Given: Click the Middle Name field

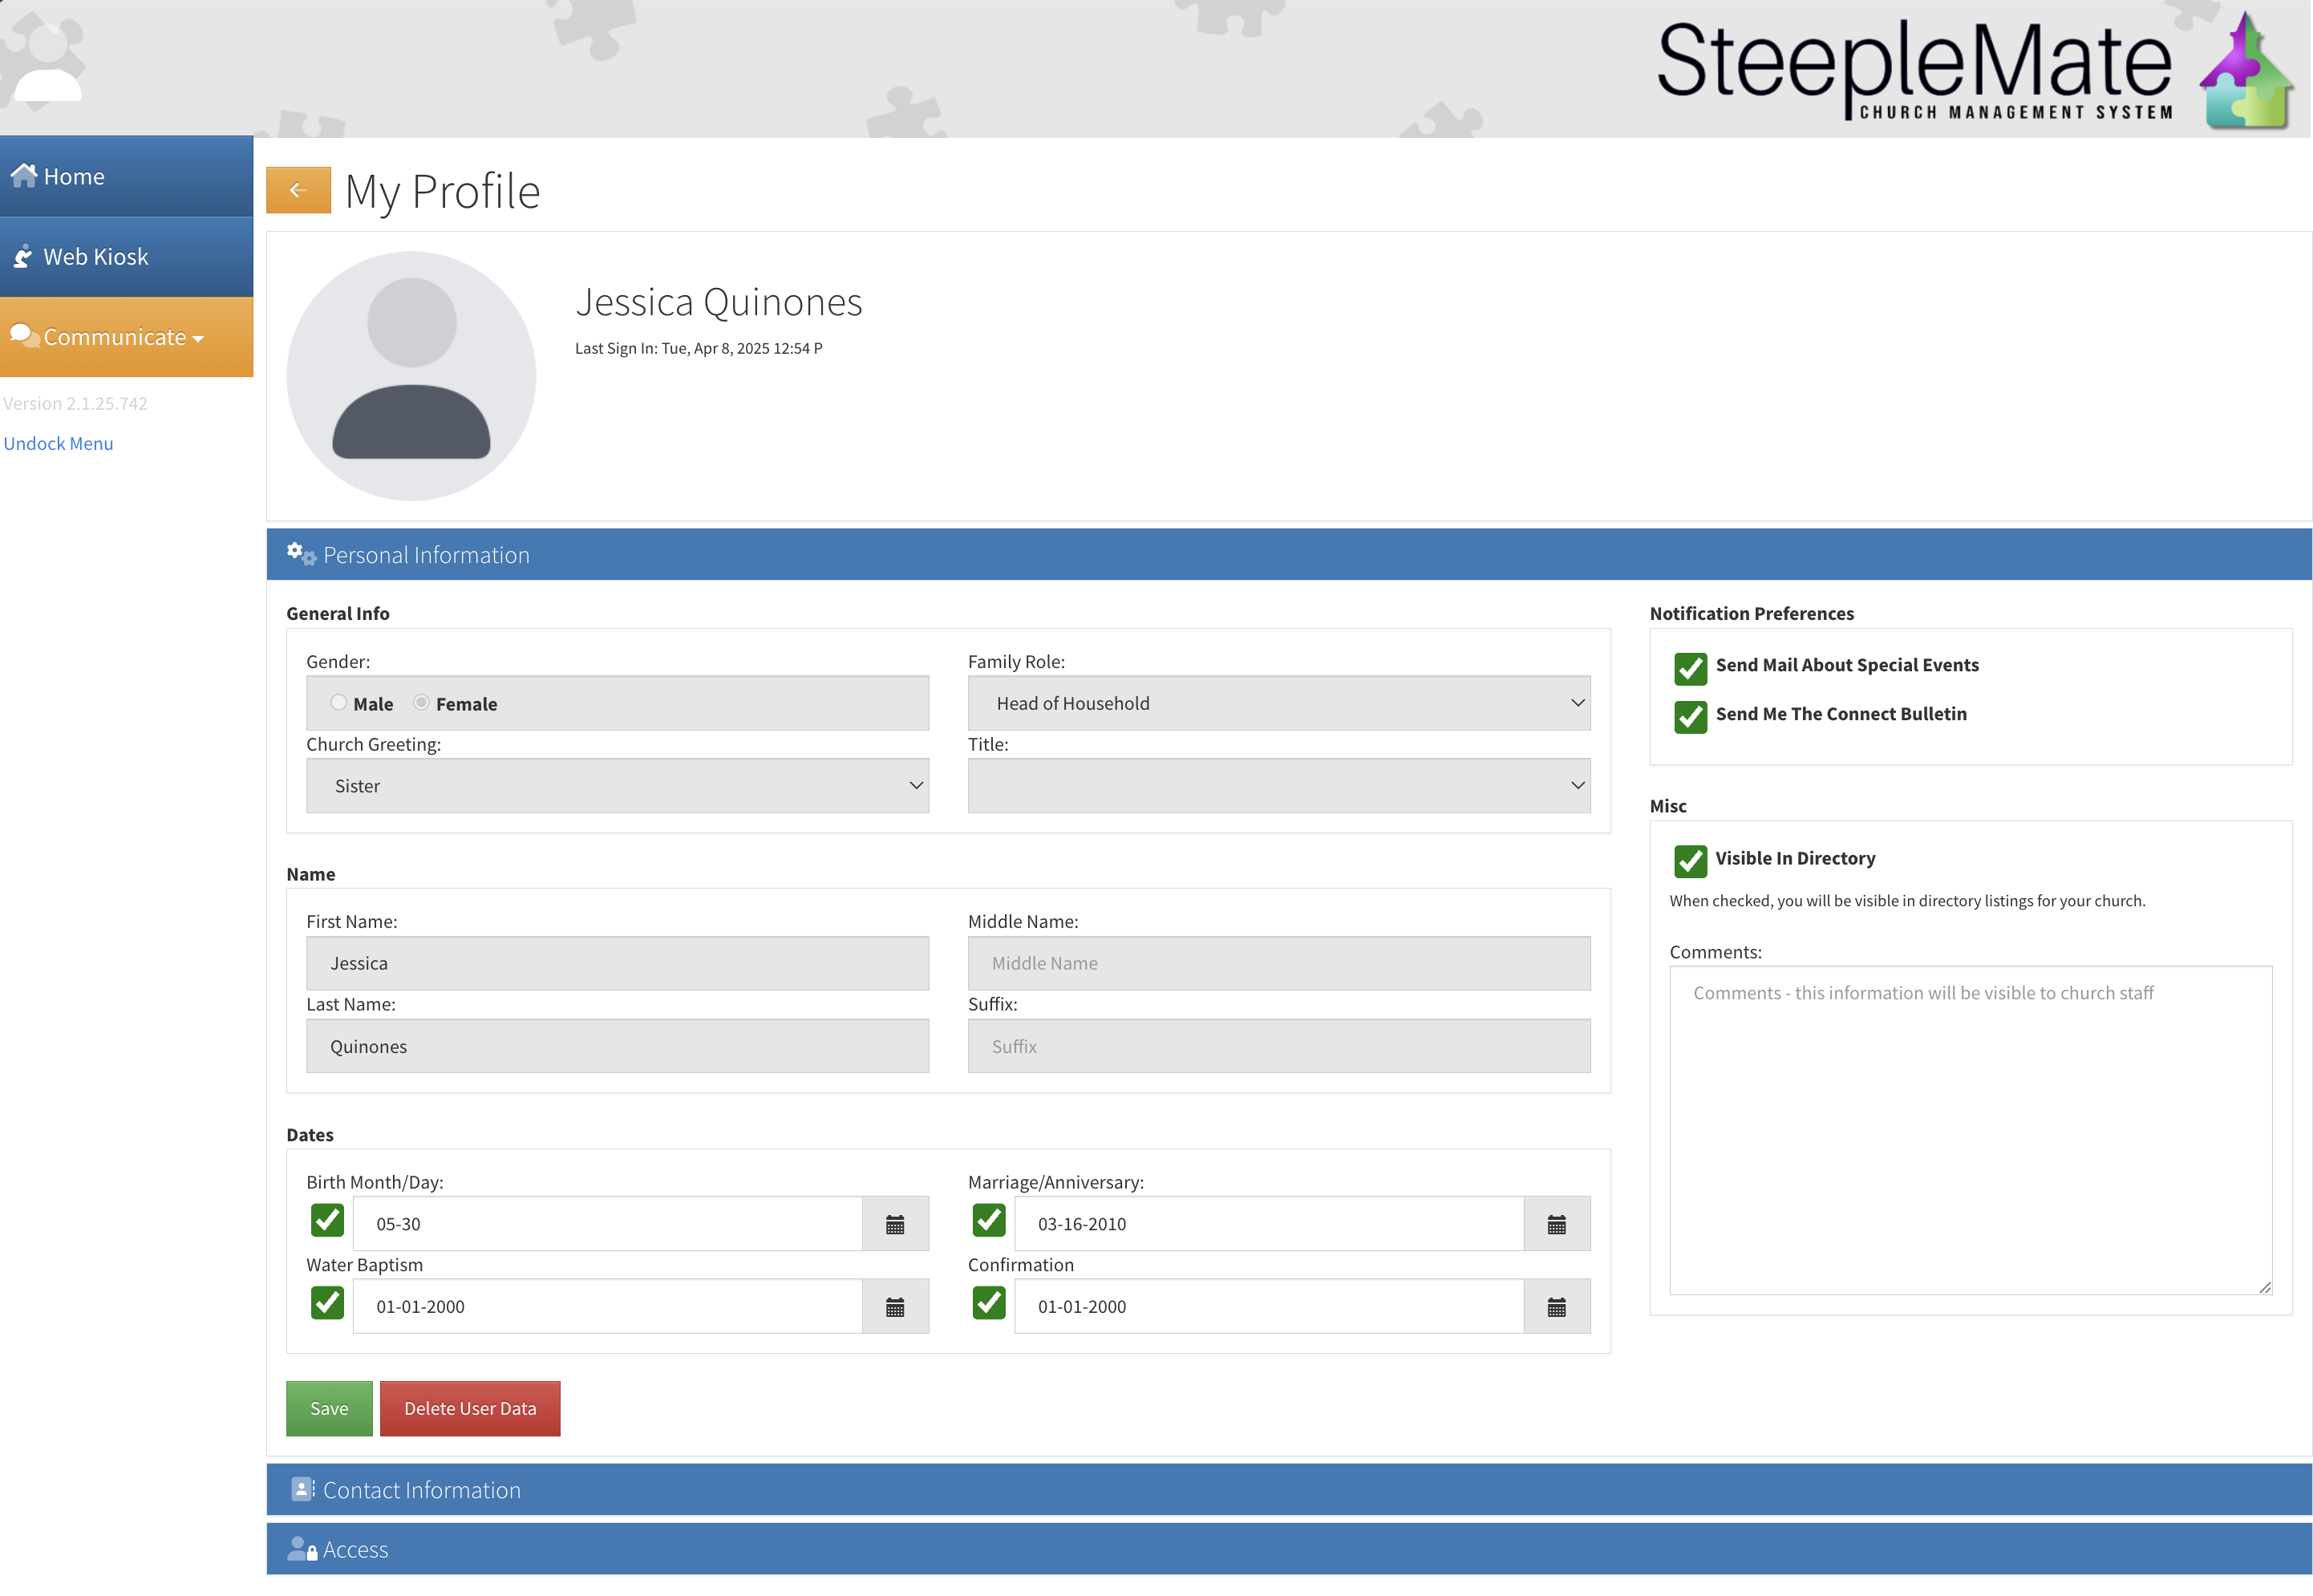Looking at the screenshot, I should [1279, 963].
